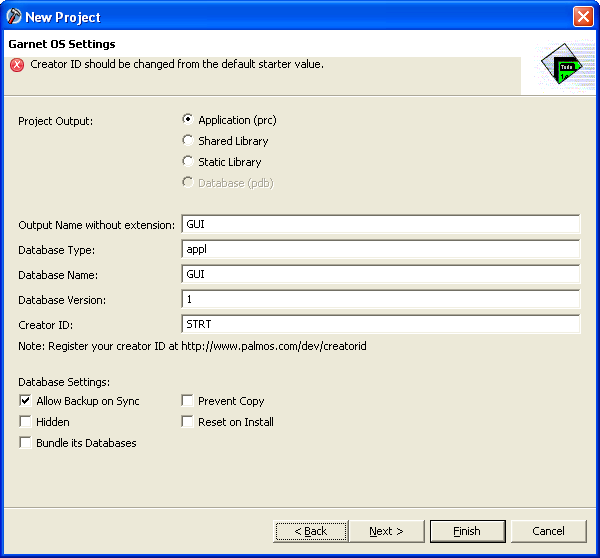Click the Database Version field
Viewport: 600px width, 558px height.
381,299
